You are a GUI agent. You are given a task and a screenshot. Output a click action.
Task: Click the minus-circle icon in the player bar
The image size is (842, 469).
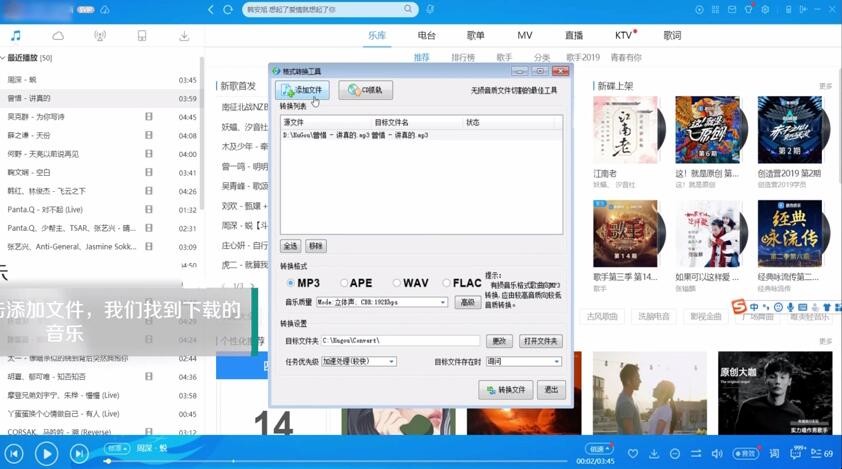(675, 454)
